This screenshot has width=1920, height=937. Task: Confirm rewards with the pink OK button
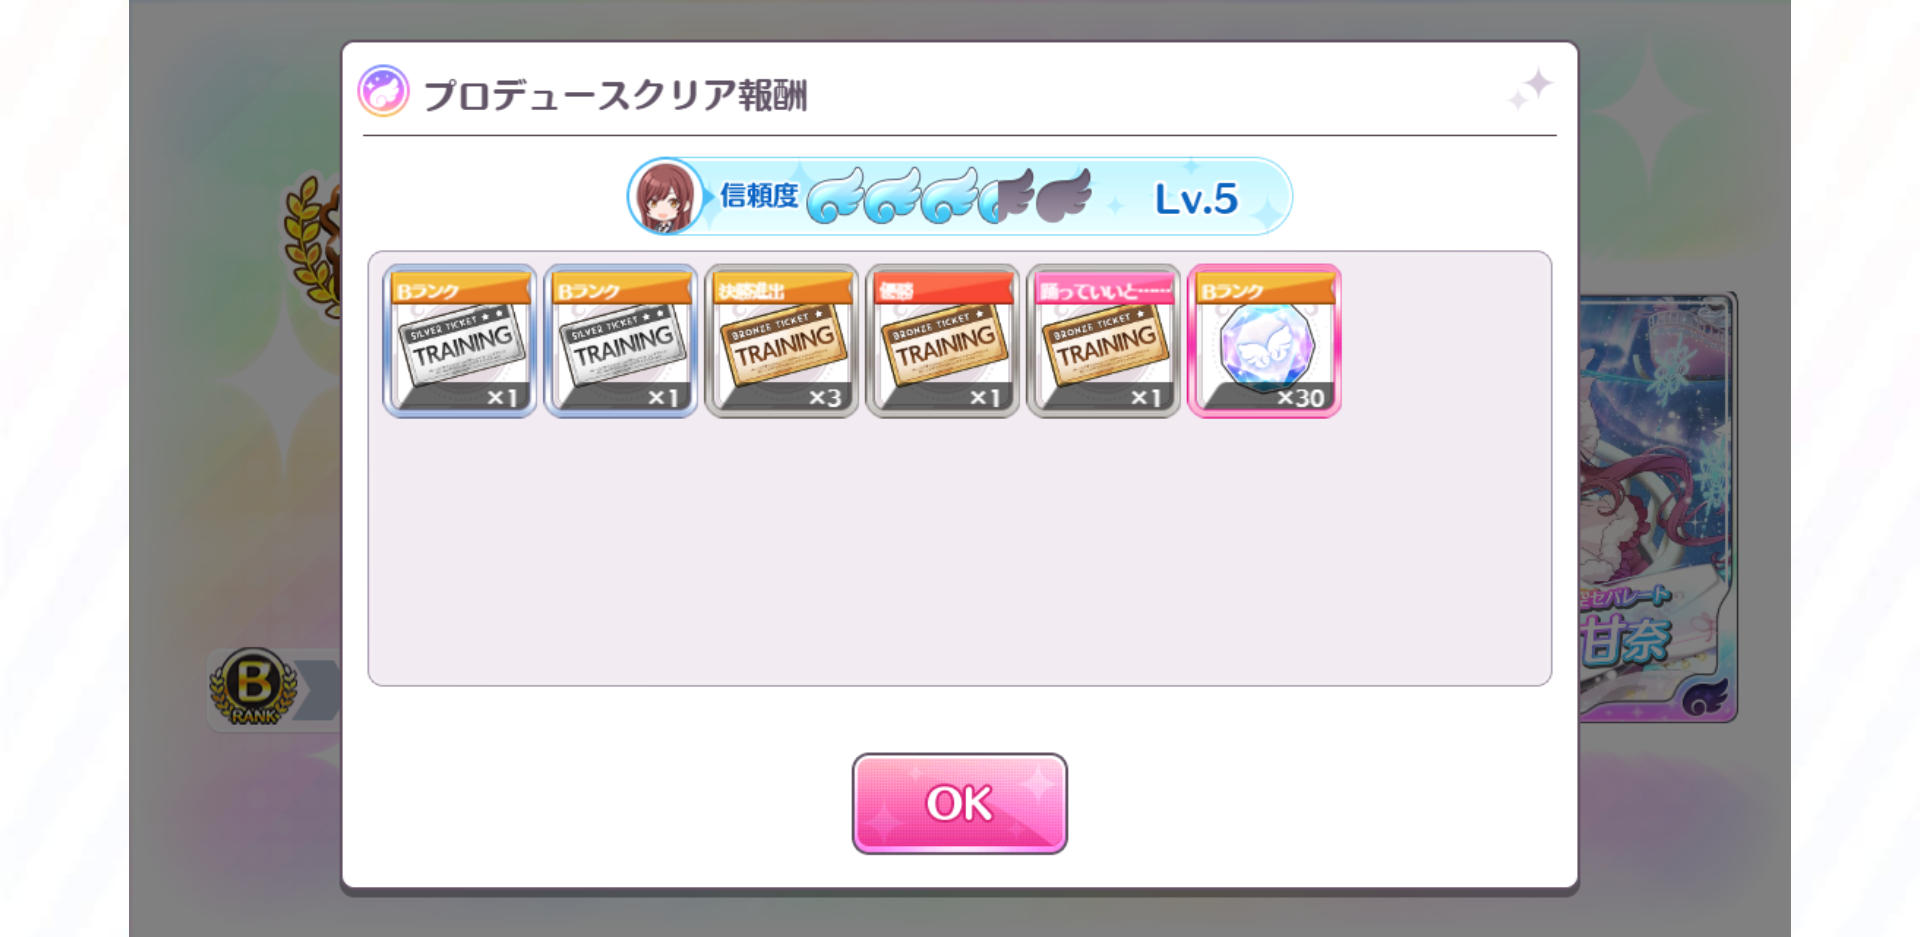pyautogui.click(x=960, y=803)
